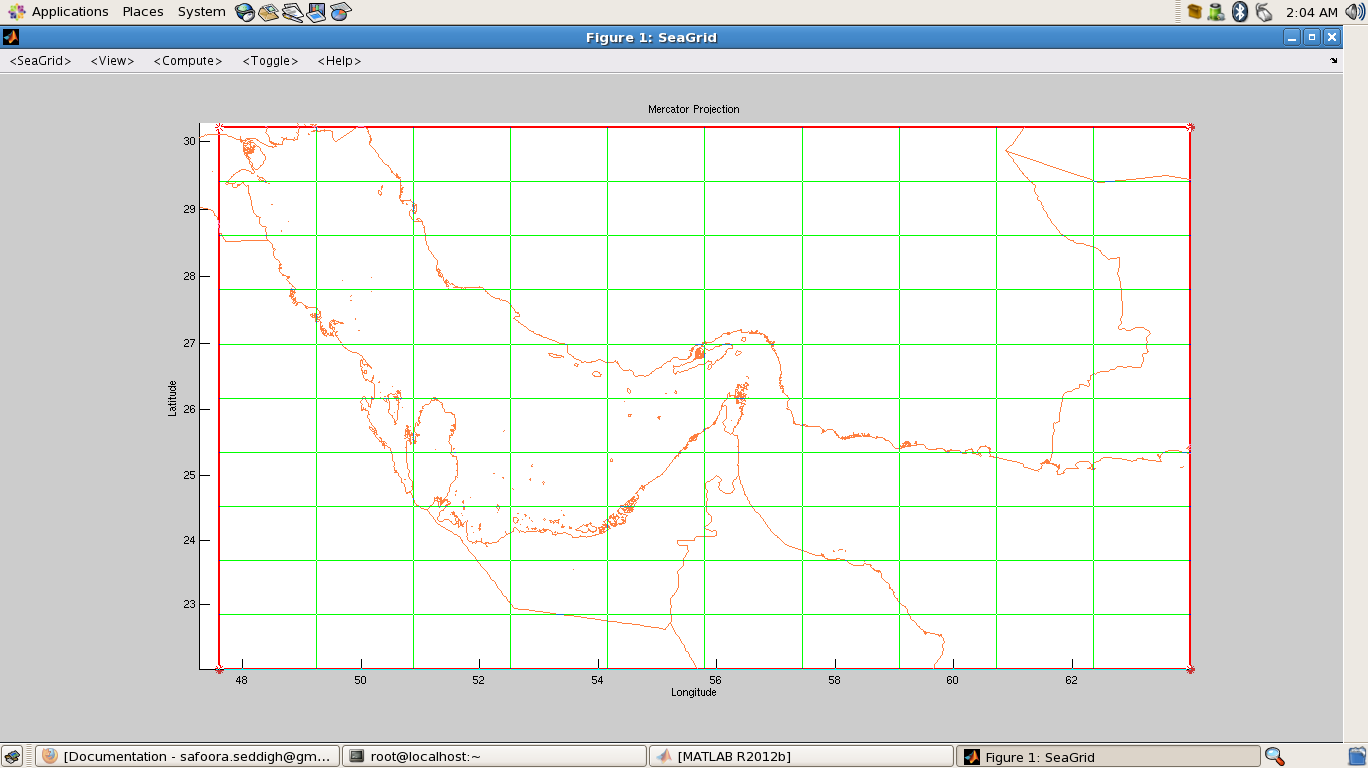The width and height of the screenshot is (1368, 768).
Task: Open the volume speaker control
Action: pyautogui.click(x=1355, y=12)
